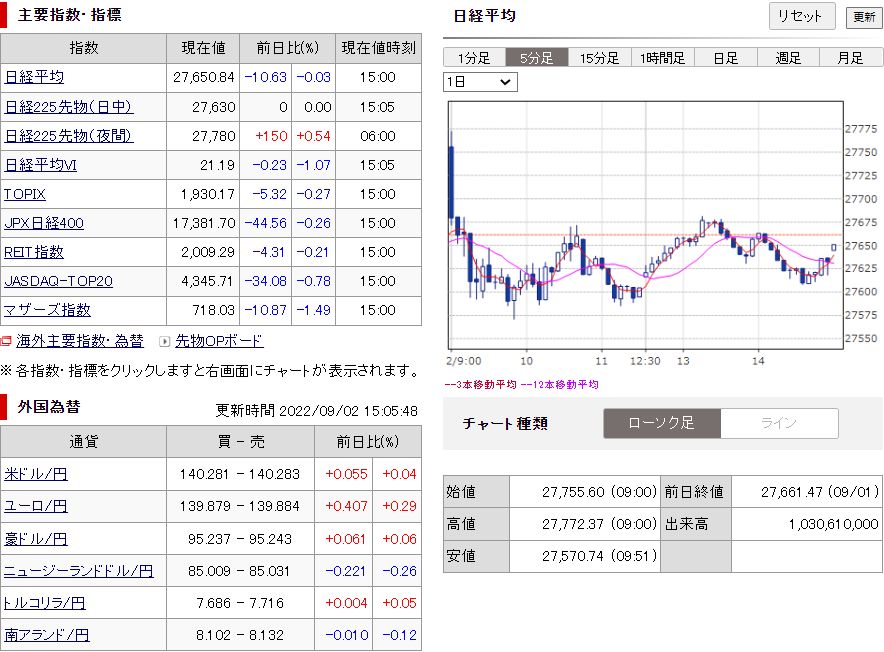Open the 日経平均 index link
The width and height of the screenshot is (884, 652).
34,77
